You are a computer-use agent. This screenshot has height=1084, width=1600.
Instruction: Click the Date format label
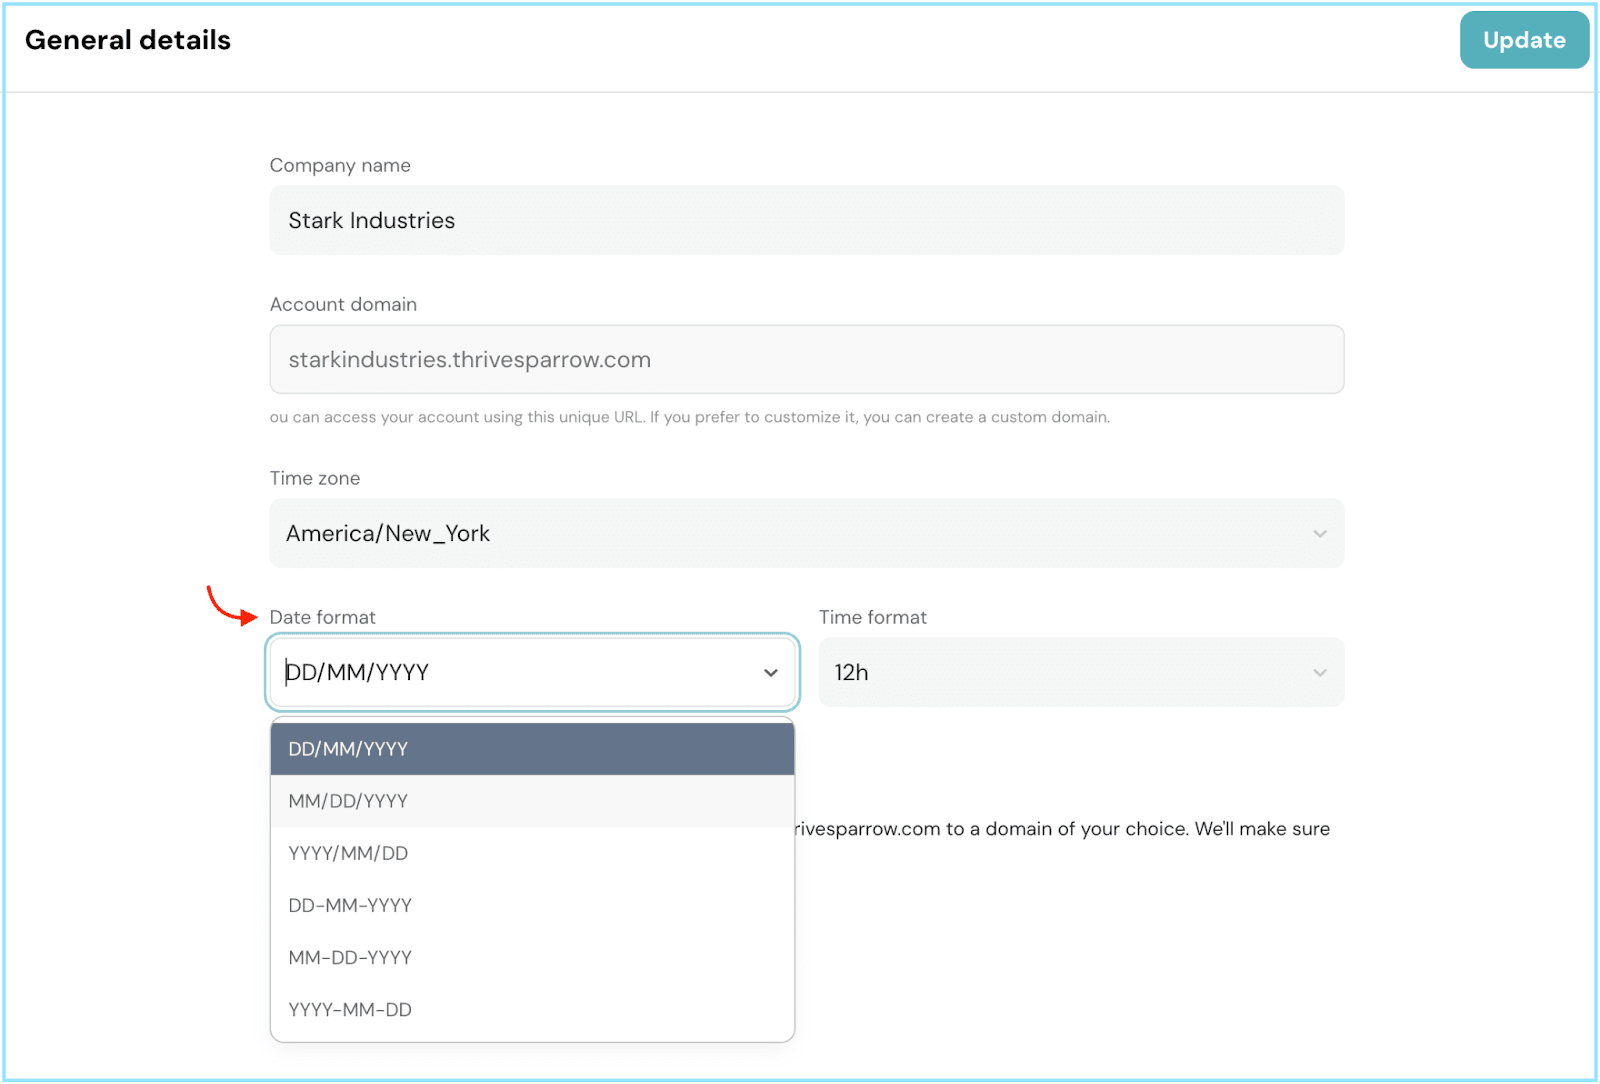(322, 617)
